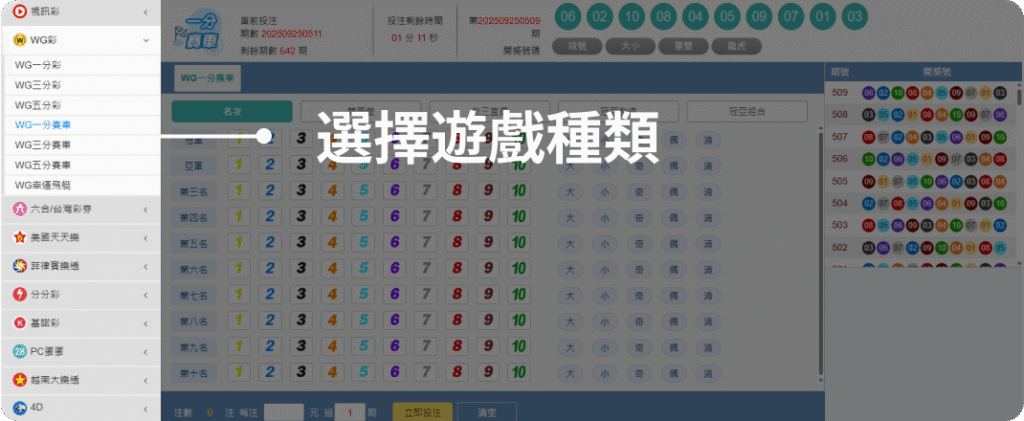Switch to the 名次 bet type tab

click(x=232, y=112)
